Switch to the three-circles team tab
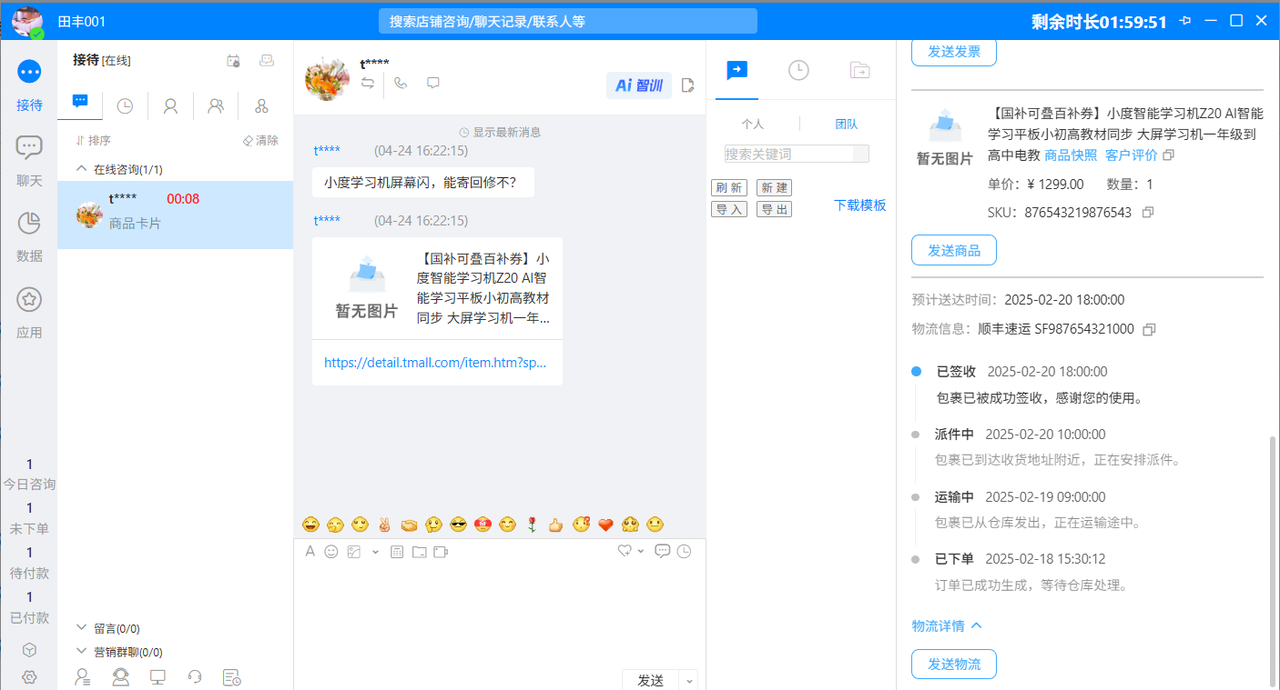This screenshot has height=690, width=1280. pos(261,105)
